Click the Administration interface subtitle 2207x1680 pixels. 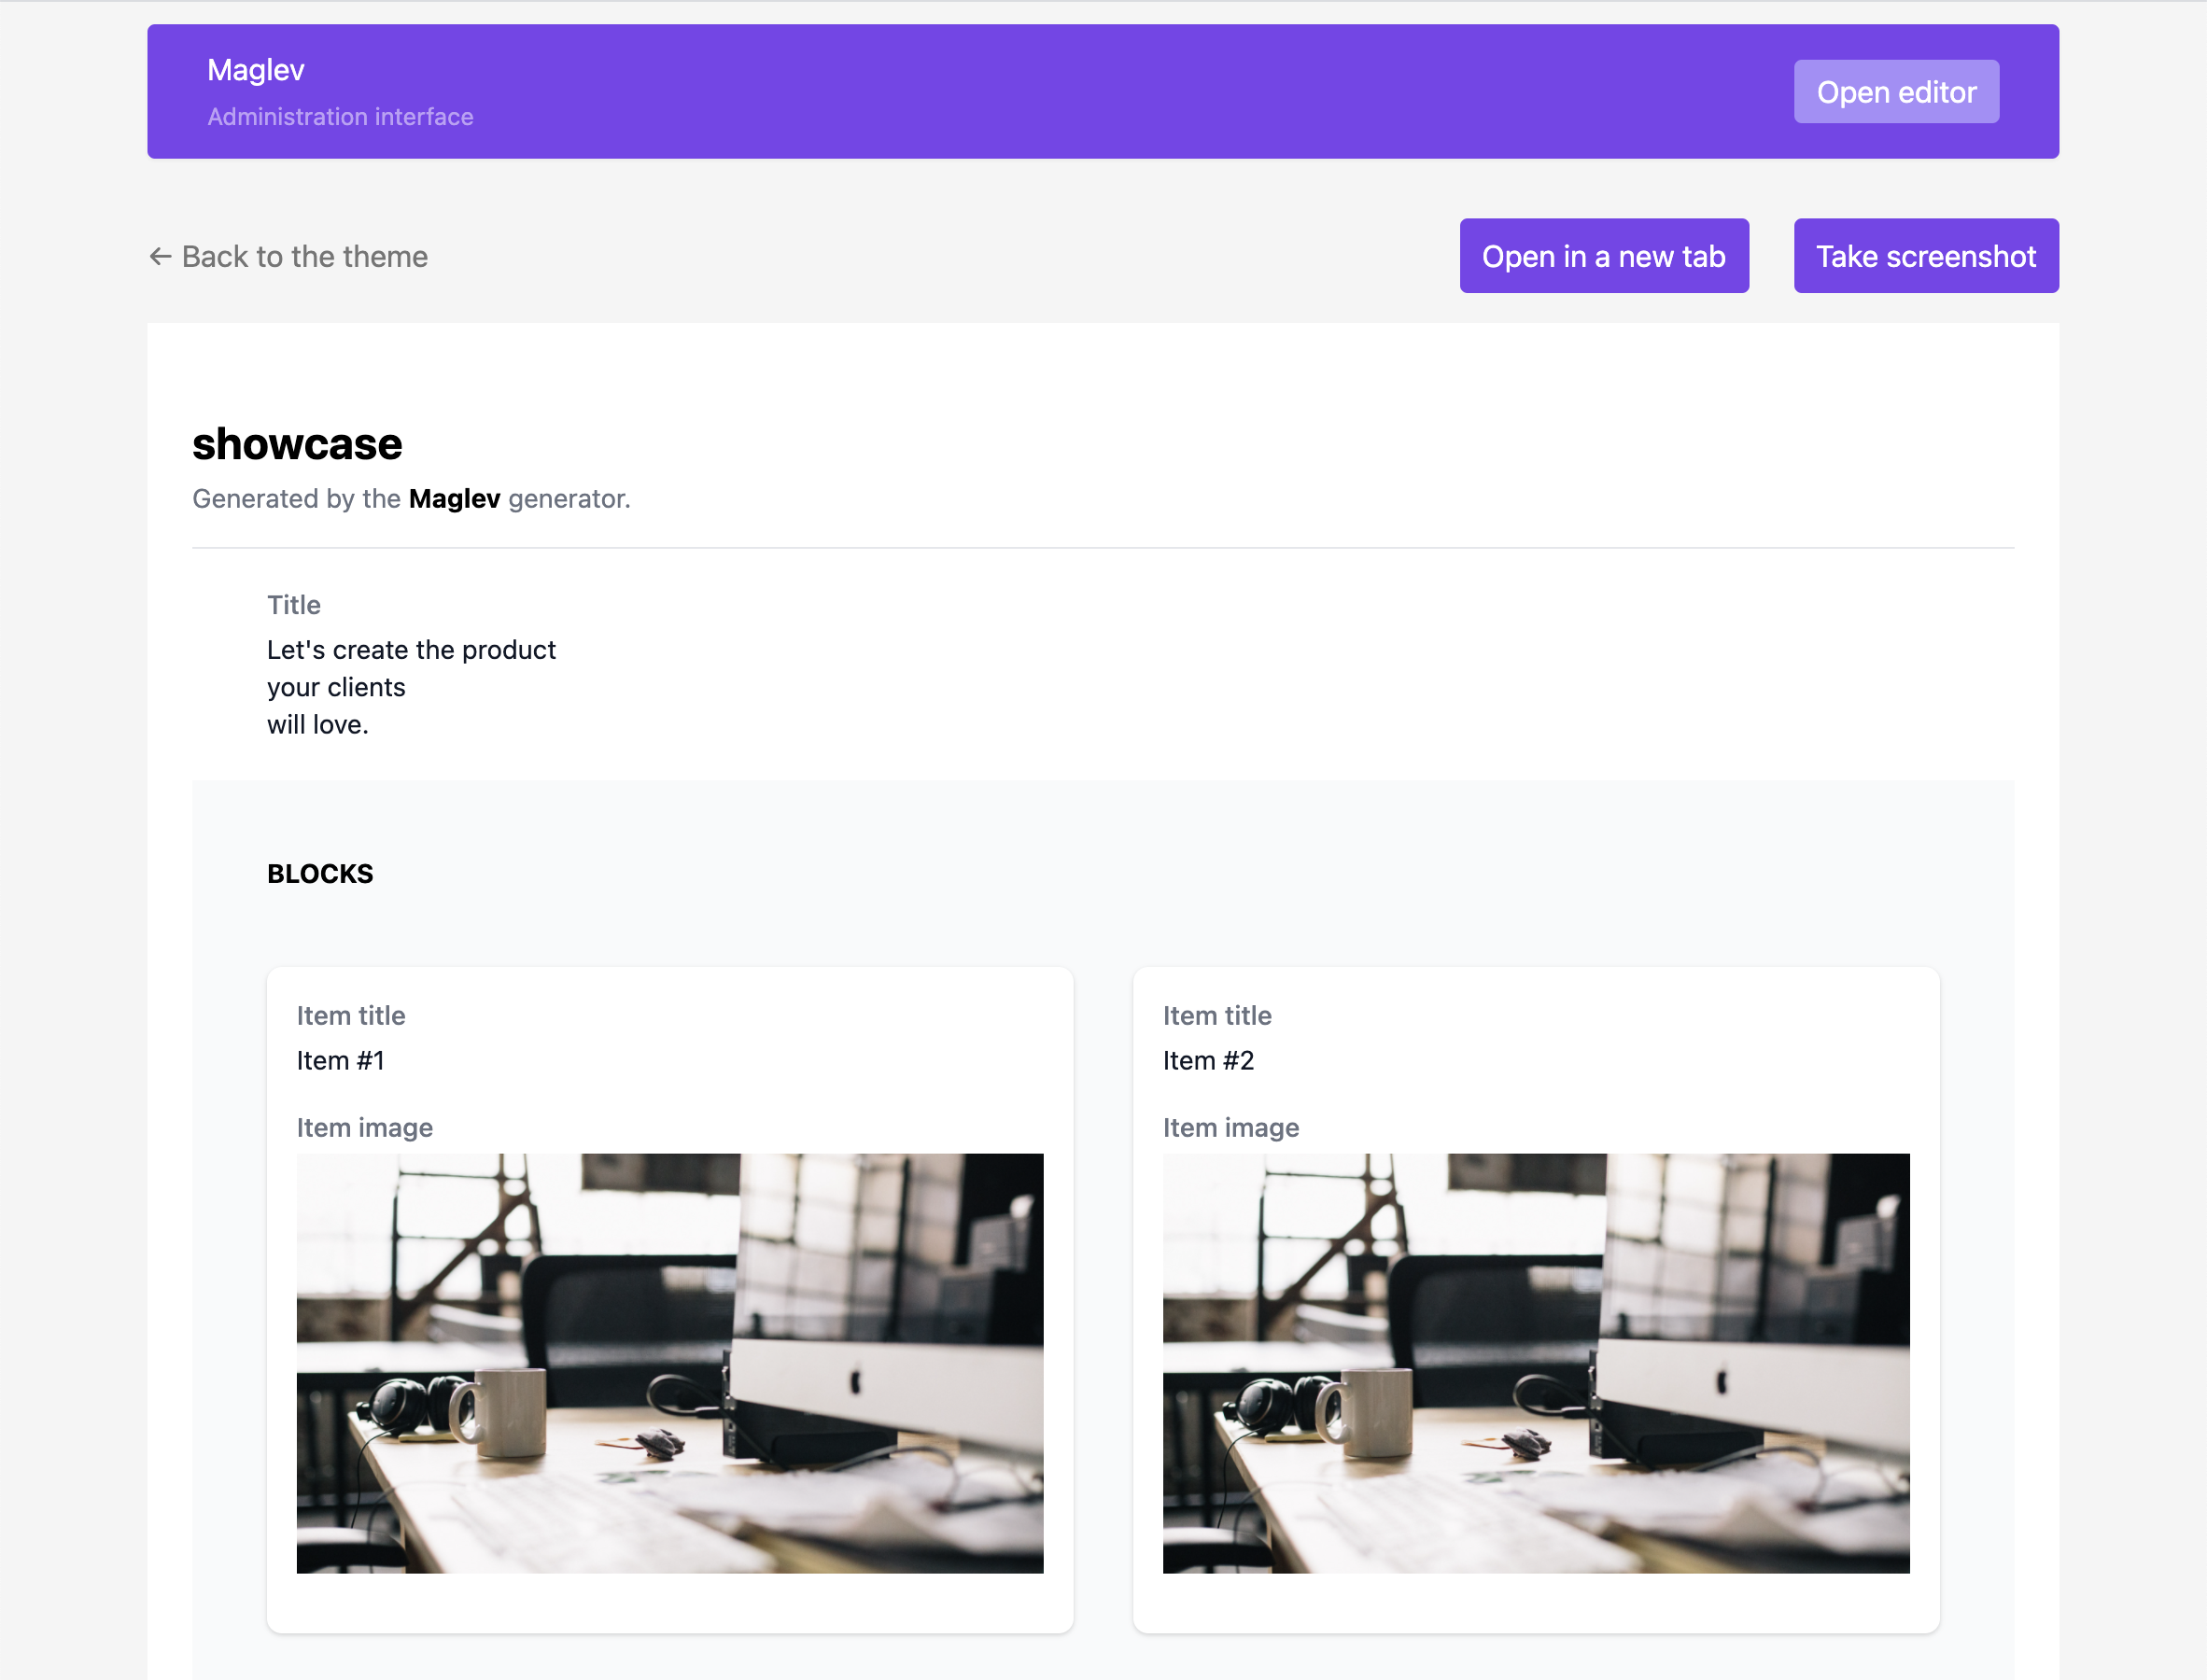(x=340, y=117)
